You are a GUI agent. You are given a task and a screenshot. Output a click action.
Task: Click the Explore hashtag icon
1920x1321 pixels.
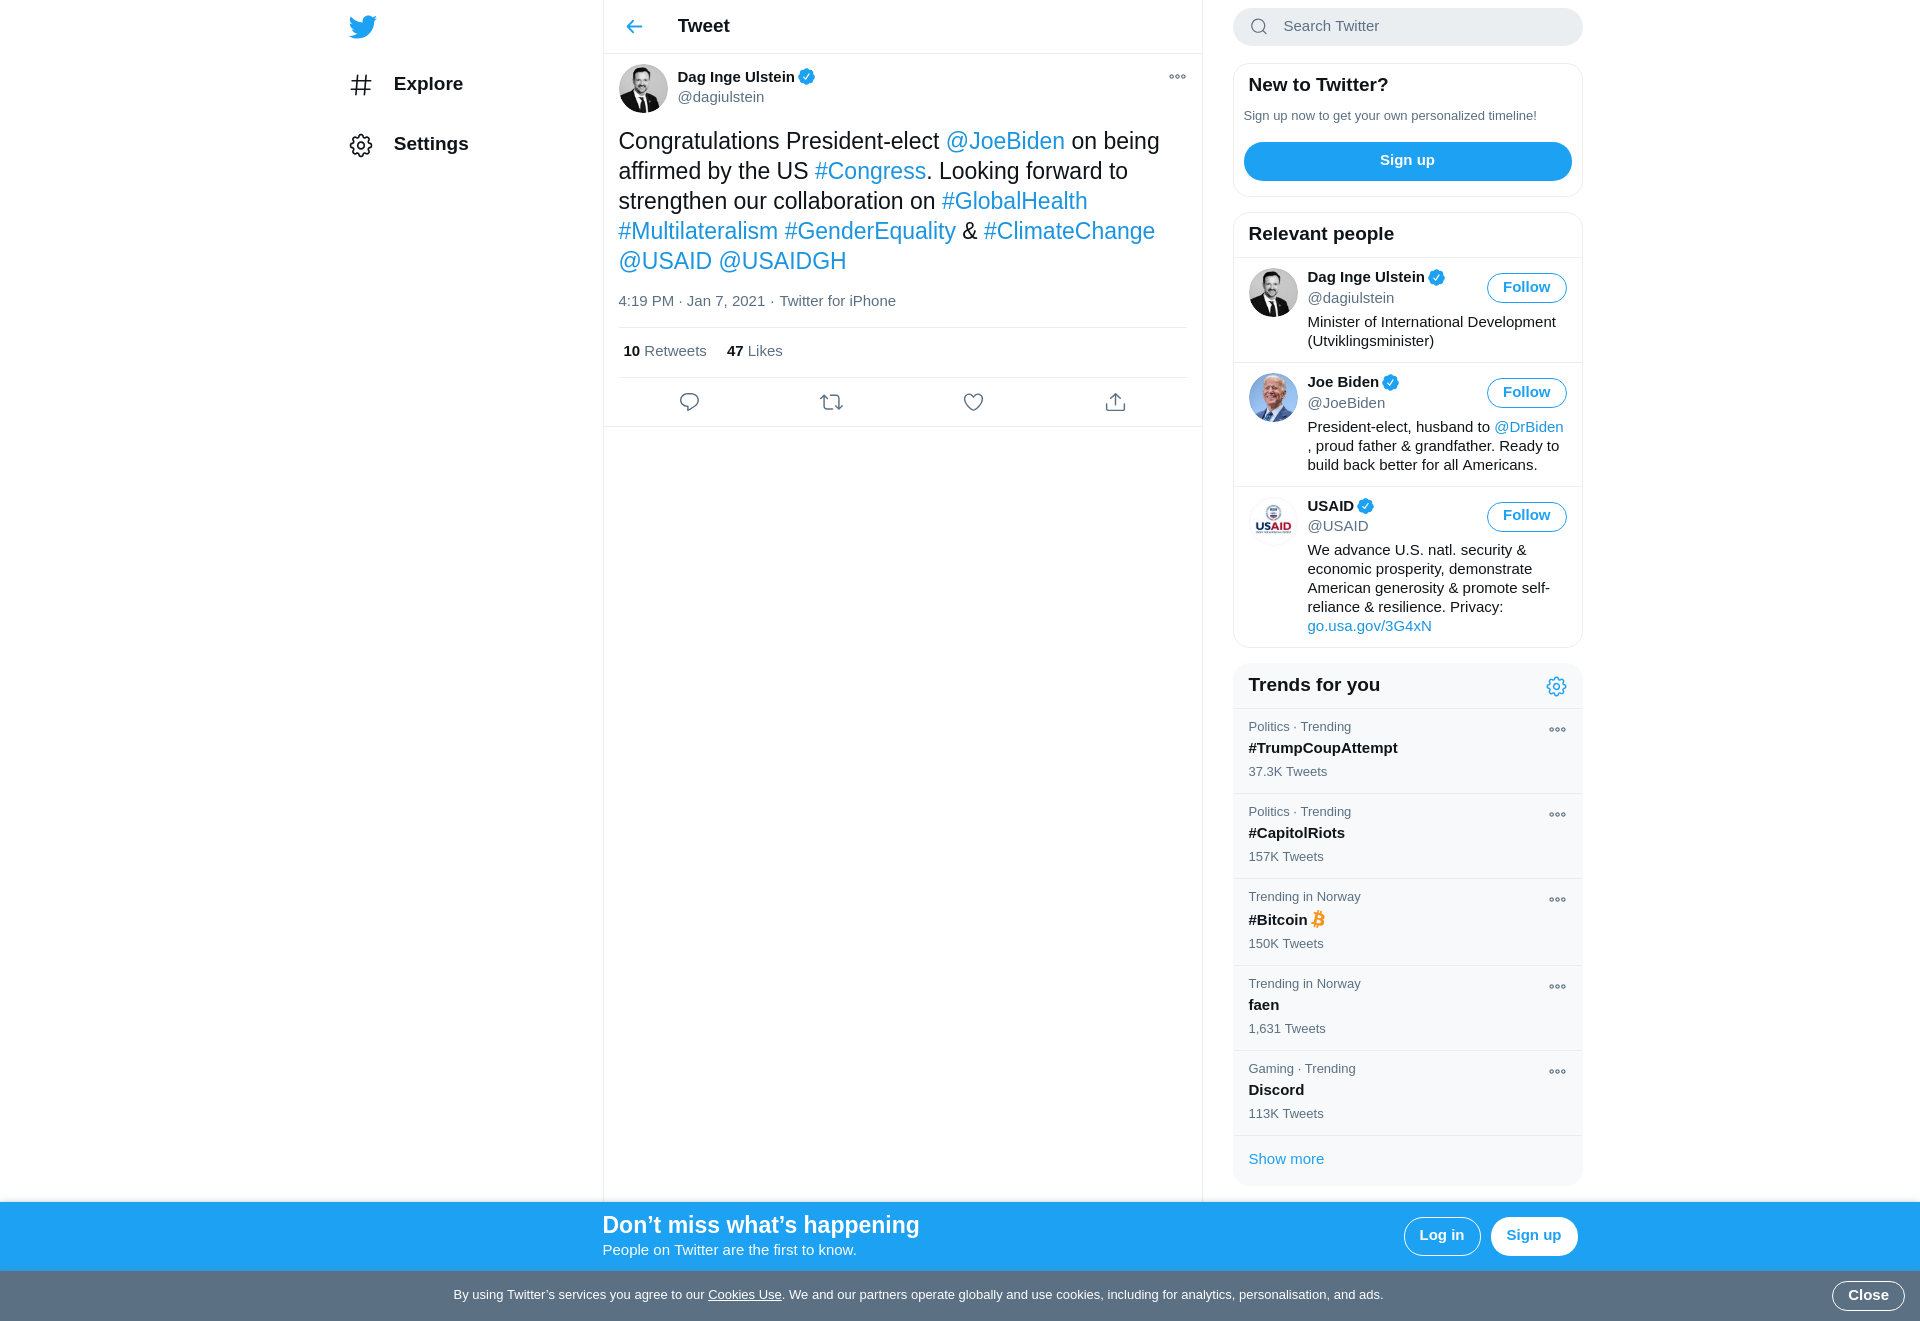[x=361, y=85]
